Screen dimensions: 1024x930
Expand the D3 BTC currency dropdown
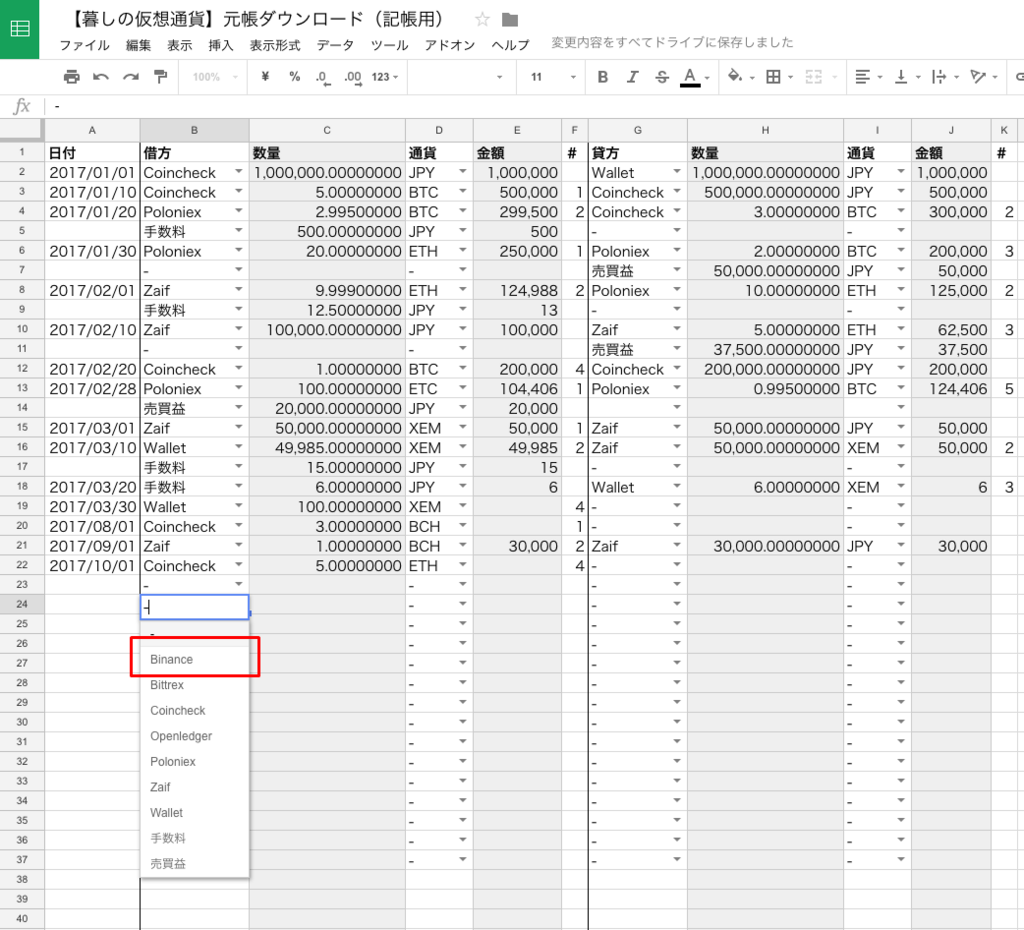(x=462, y=191)
